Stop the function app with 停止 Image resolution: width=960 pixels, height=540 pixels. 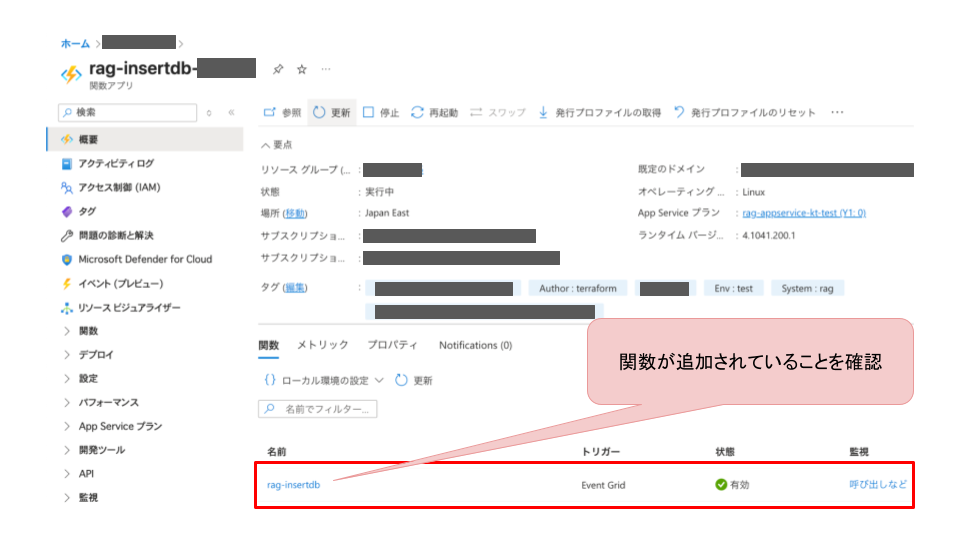click(x=381, y=113)
